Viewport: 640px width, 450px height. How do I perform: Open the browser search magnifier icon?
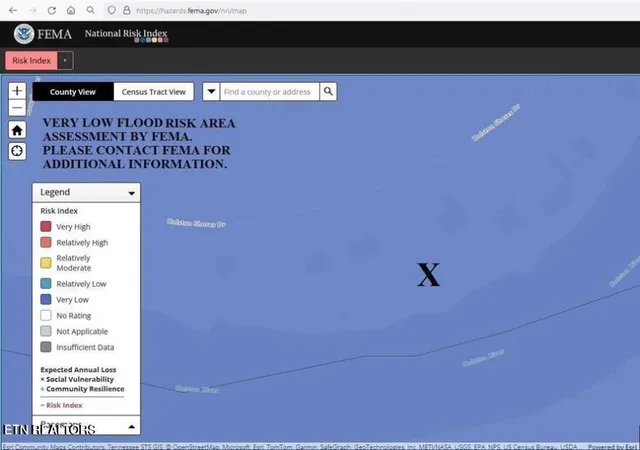point(91,10)
